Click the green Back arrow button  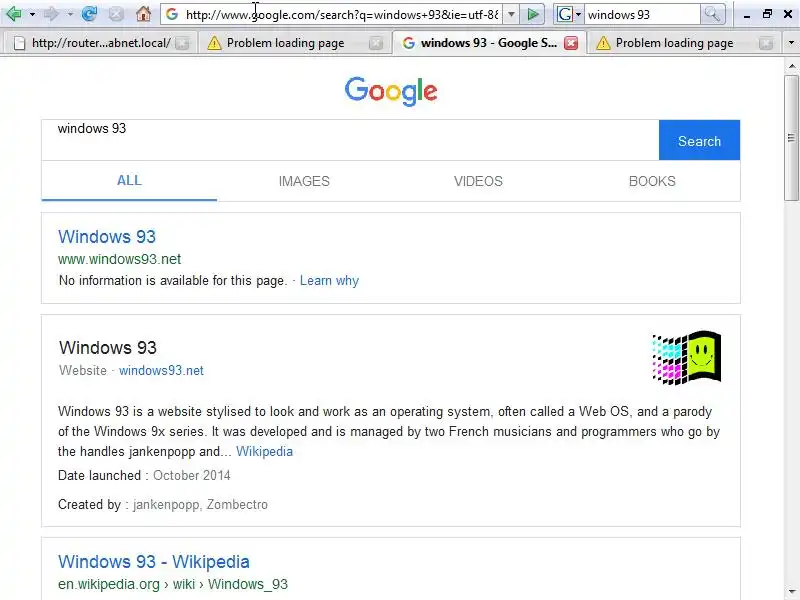(13, 14)
